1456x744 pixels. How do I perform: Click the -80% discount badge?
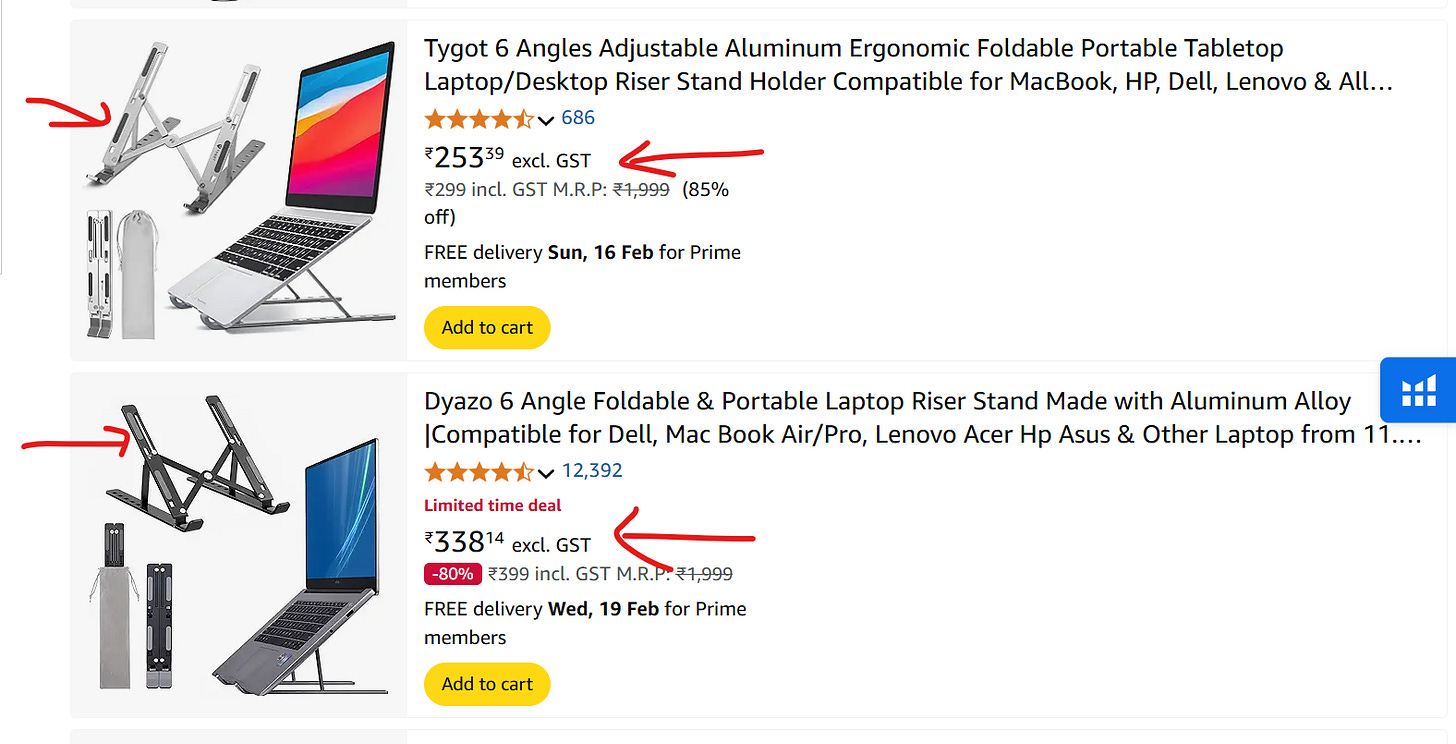coord(453,574)
